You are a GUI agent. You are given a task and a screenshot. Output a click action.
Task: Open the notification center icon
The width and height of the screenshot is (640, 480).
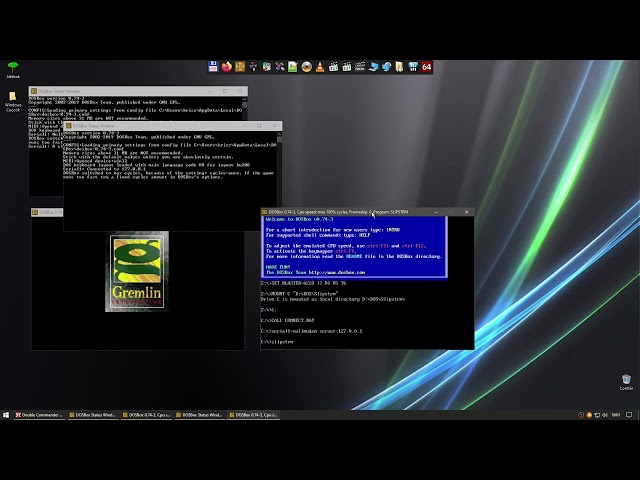629,415
